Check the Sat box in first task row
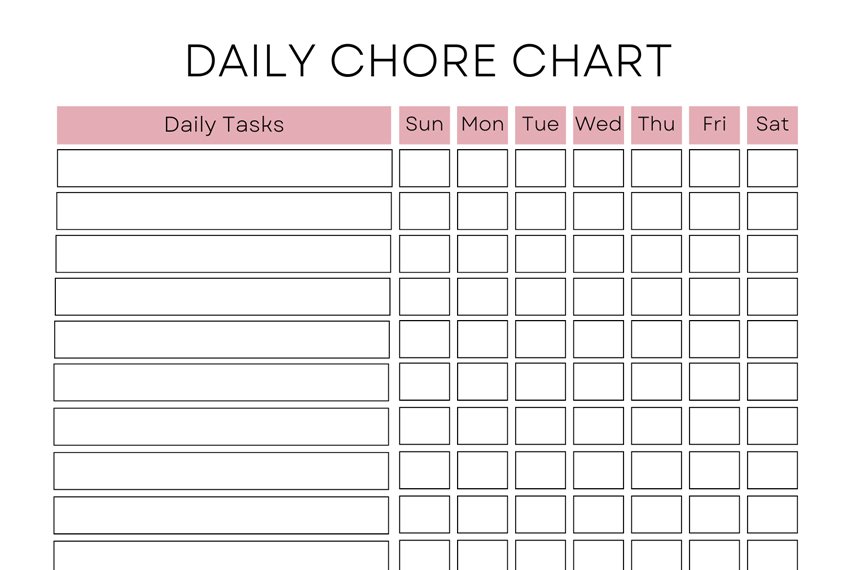 point(772,168)
